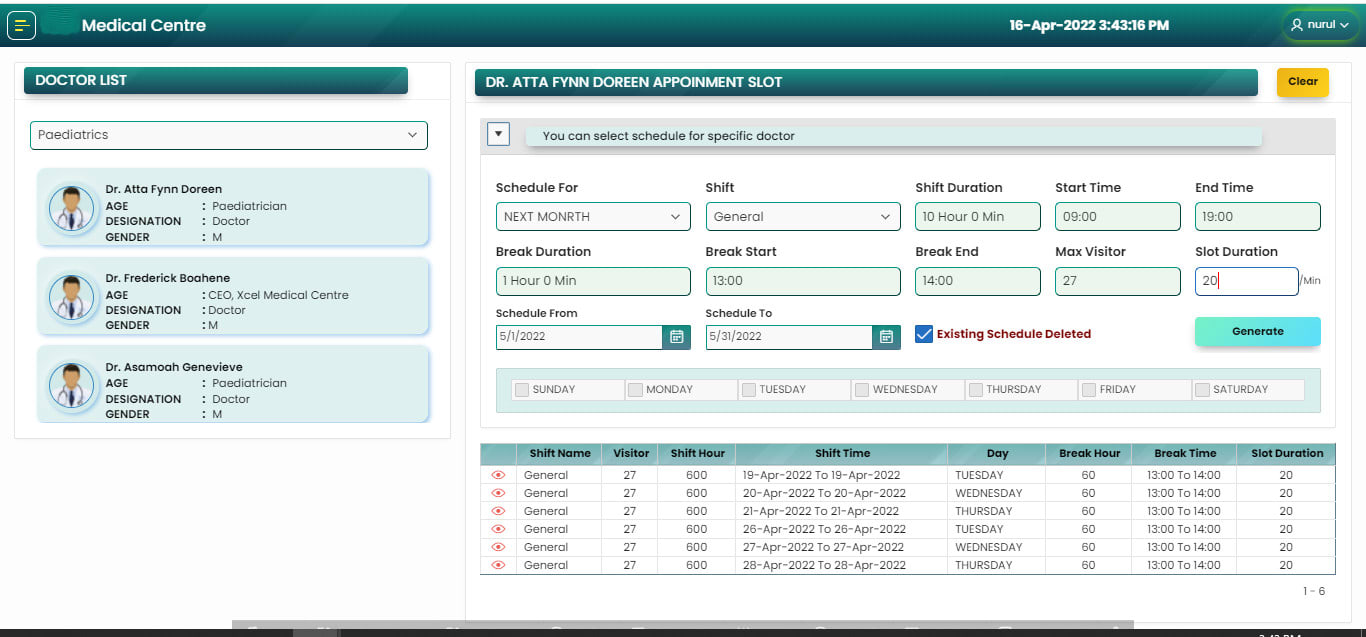Click Dr. Atta Fynn Doreen's avatar
This screenshot has width=1366, height=637.
click(x=71, y=208)
